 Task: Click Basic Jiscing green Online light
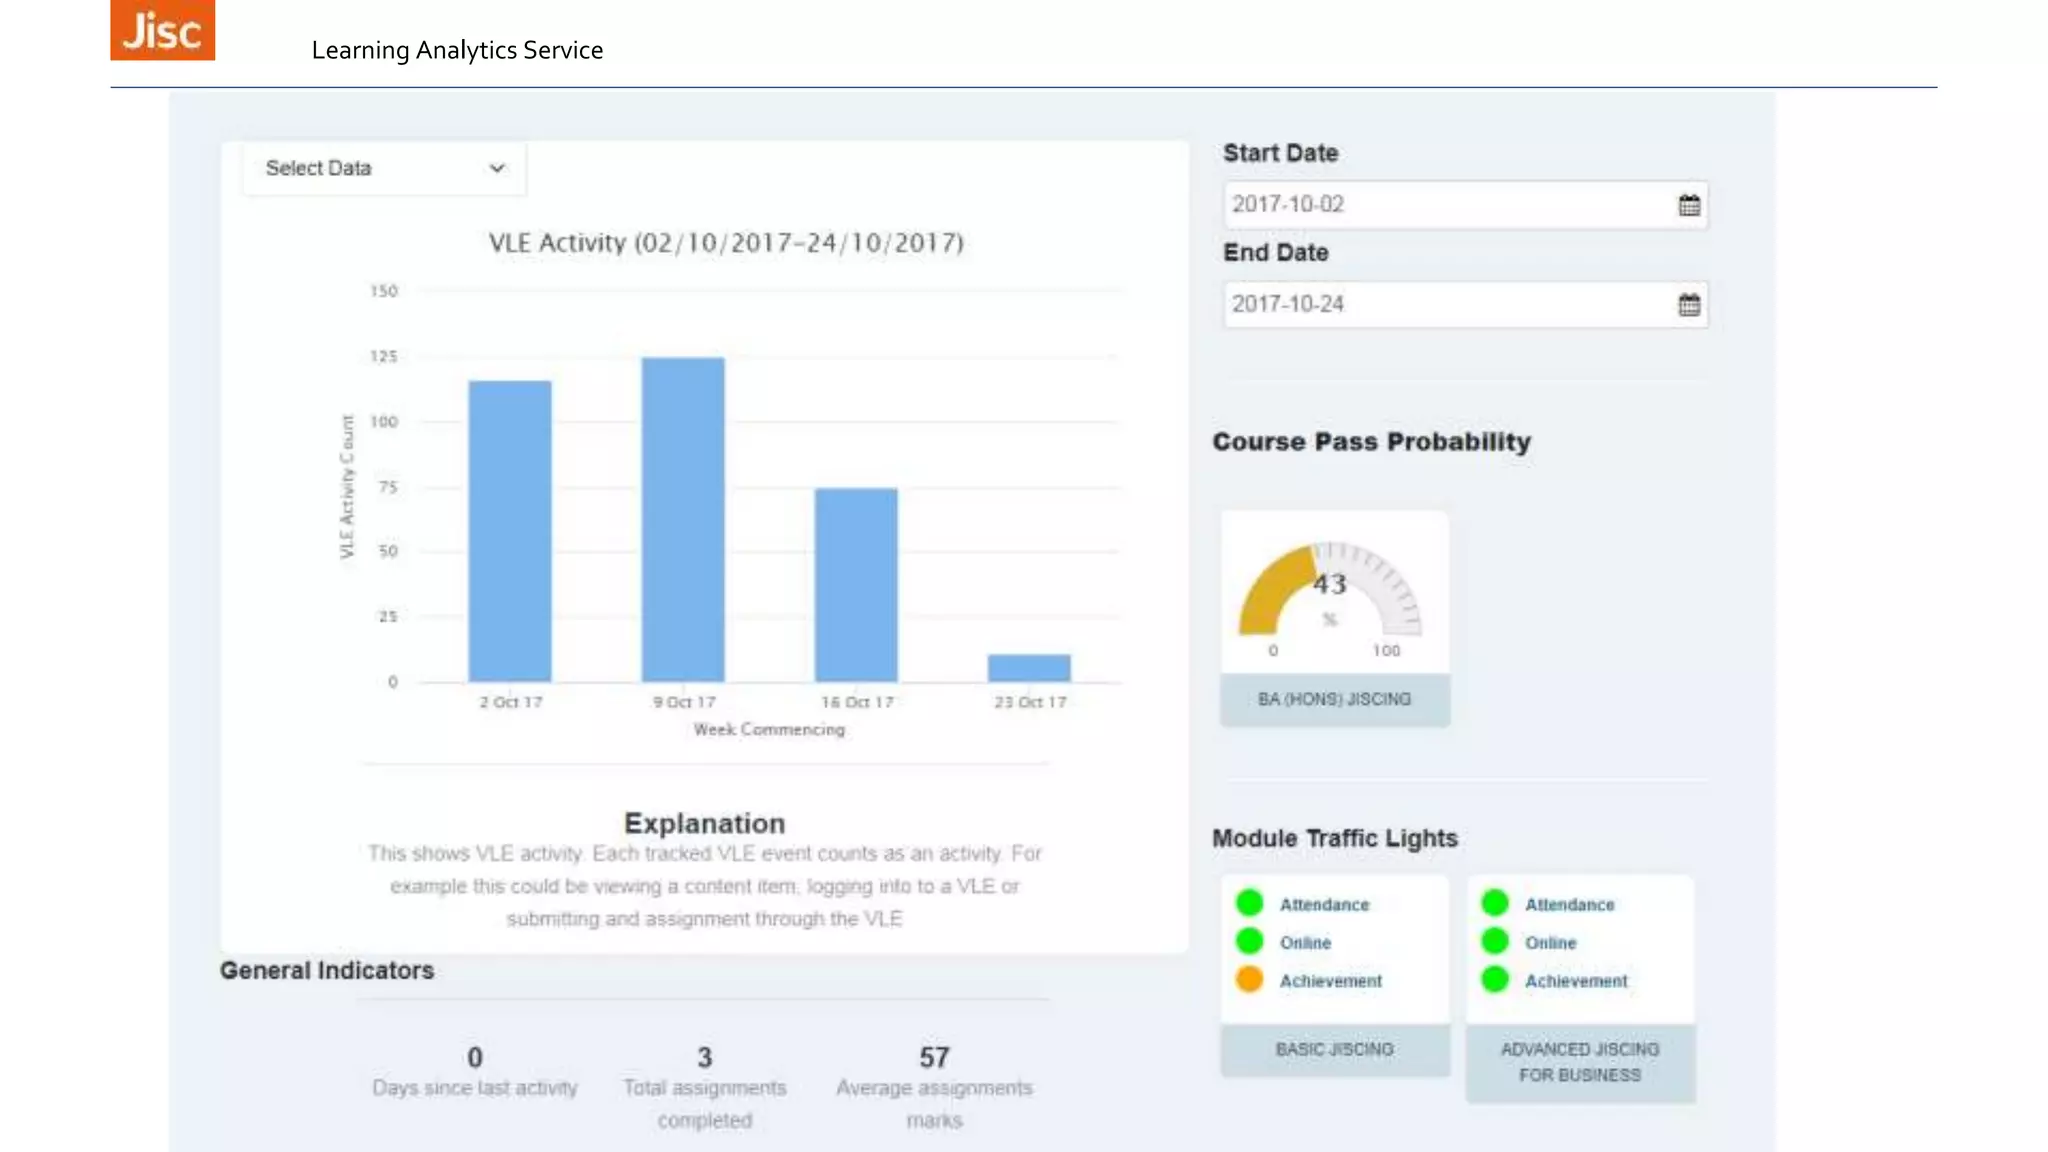click(1249, 941)
